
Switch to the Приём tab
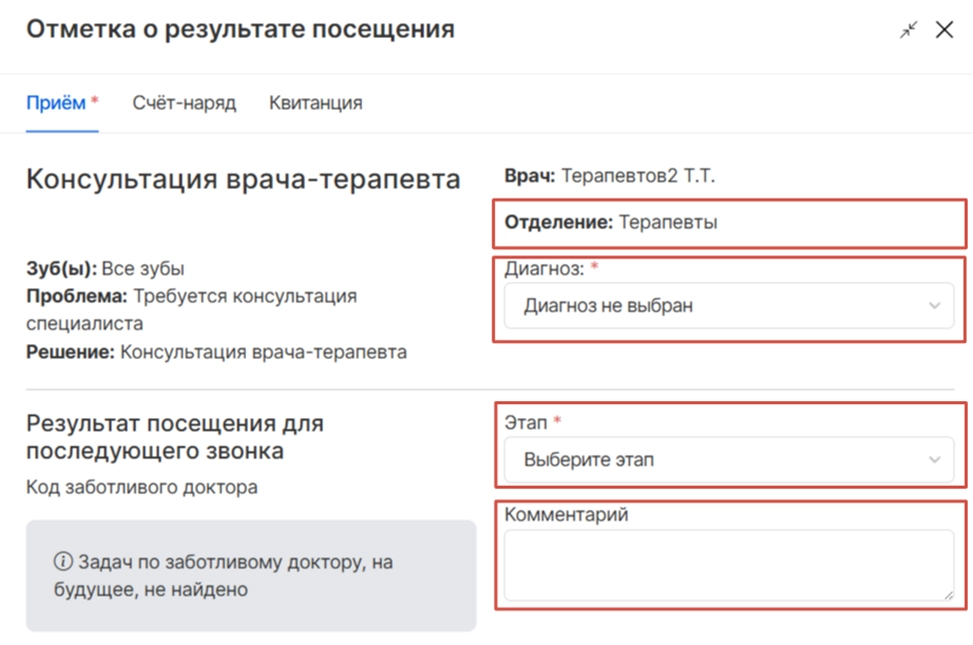[56, 103]
